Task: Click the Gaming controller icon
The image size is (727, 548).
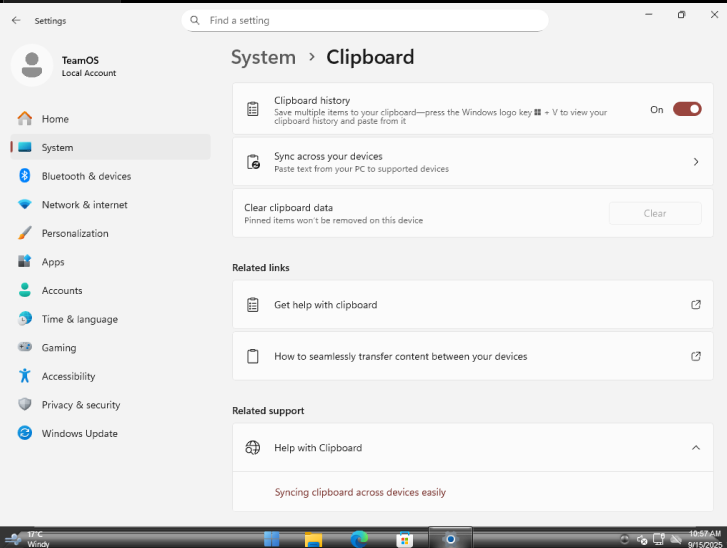Action: [x=25, y=347]
